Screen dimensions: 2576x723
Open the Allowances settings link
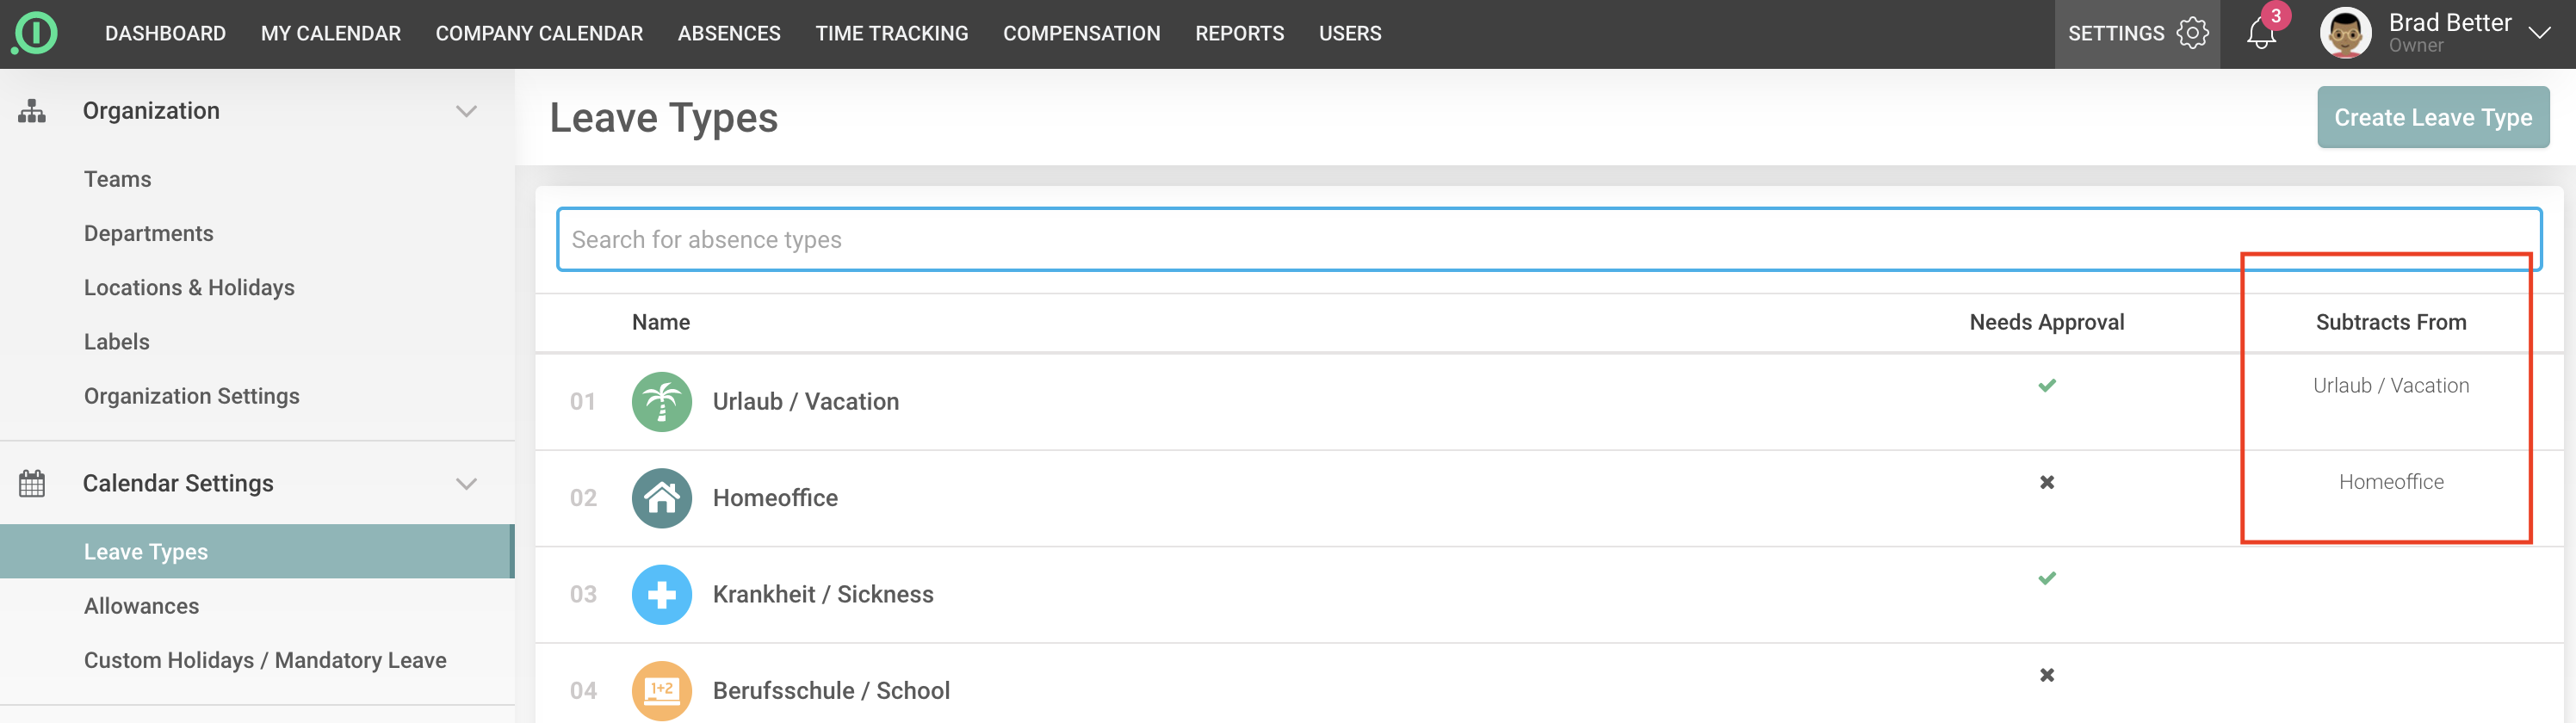pyautogui.click(x=141, y=606)
